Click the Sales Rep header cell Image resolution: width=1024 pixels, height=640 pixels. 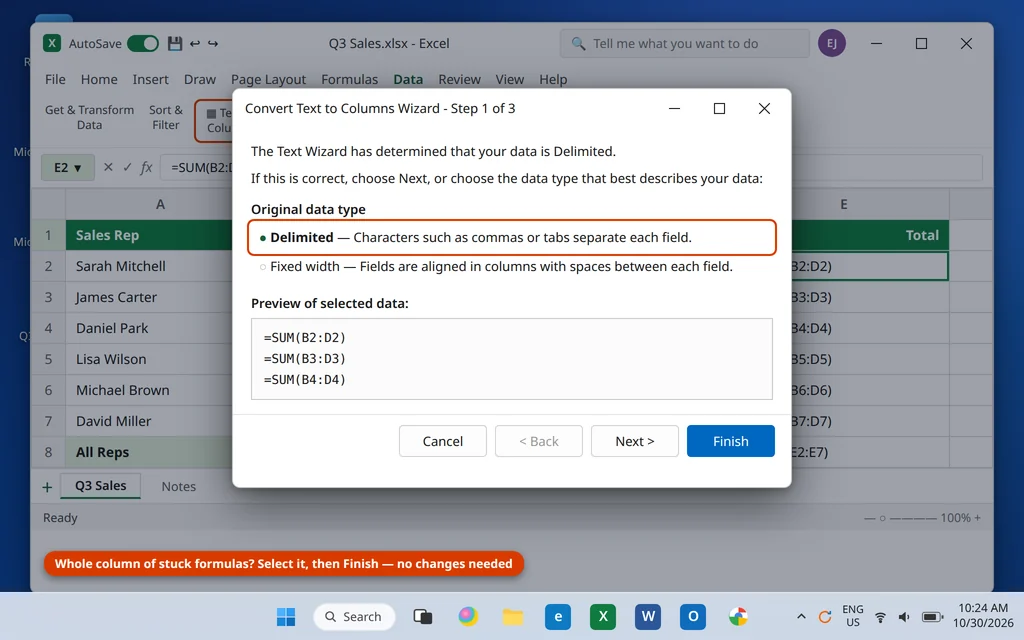tap(150, 235)
